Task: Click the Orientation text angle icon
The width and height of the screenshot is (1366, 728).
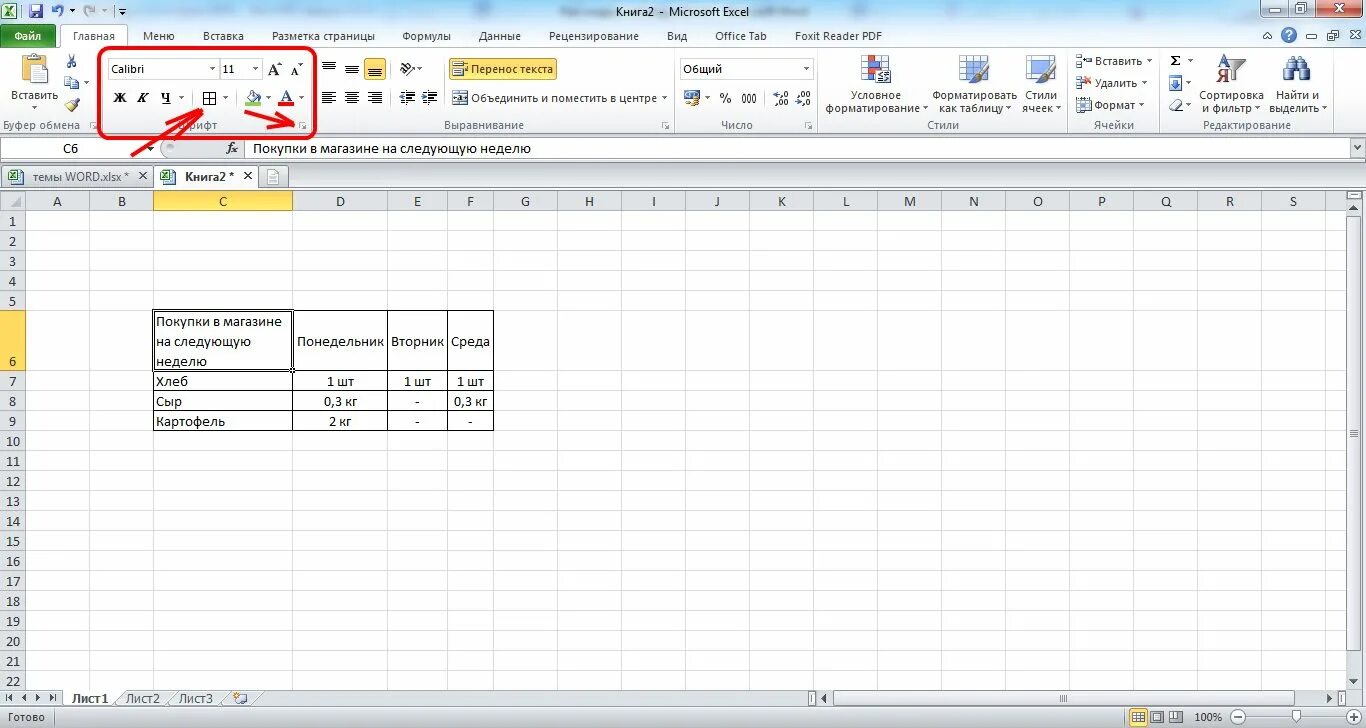Action: pyautogui.click(x=407, y=69)
